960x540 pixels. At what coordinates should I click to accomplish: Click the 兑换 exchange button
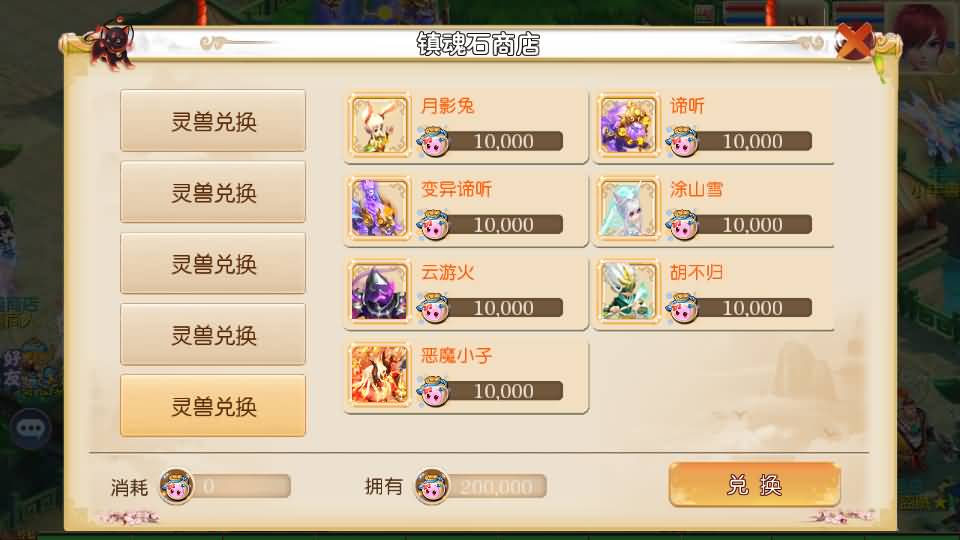point(754,485)
